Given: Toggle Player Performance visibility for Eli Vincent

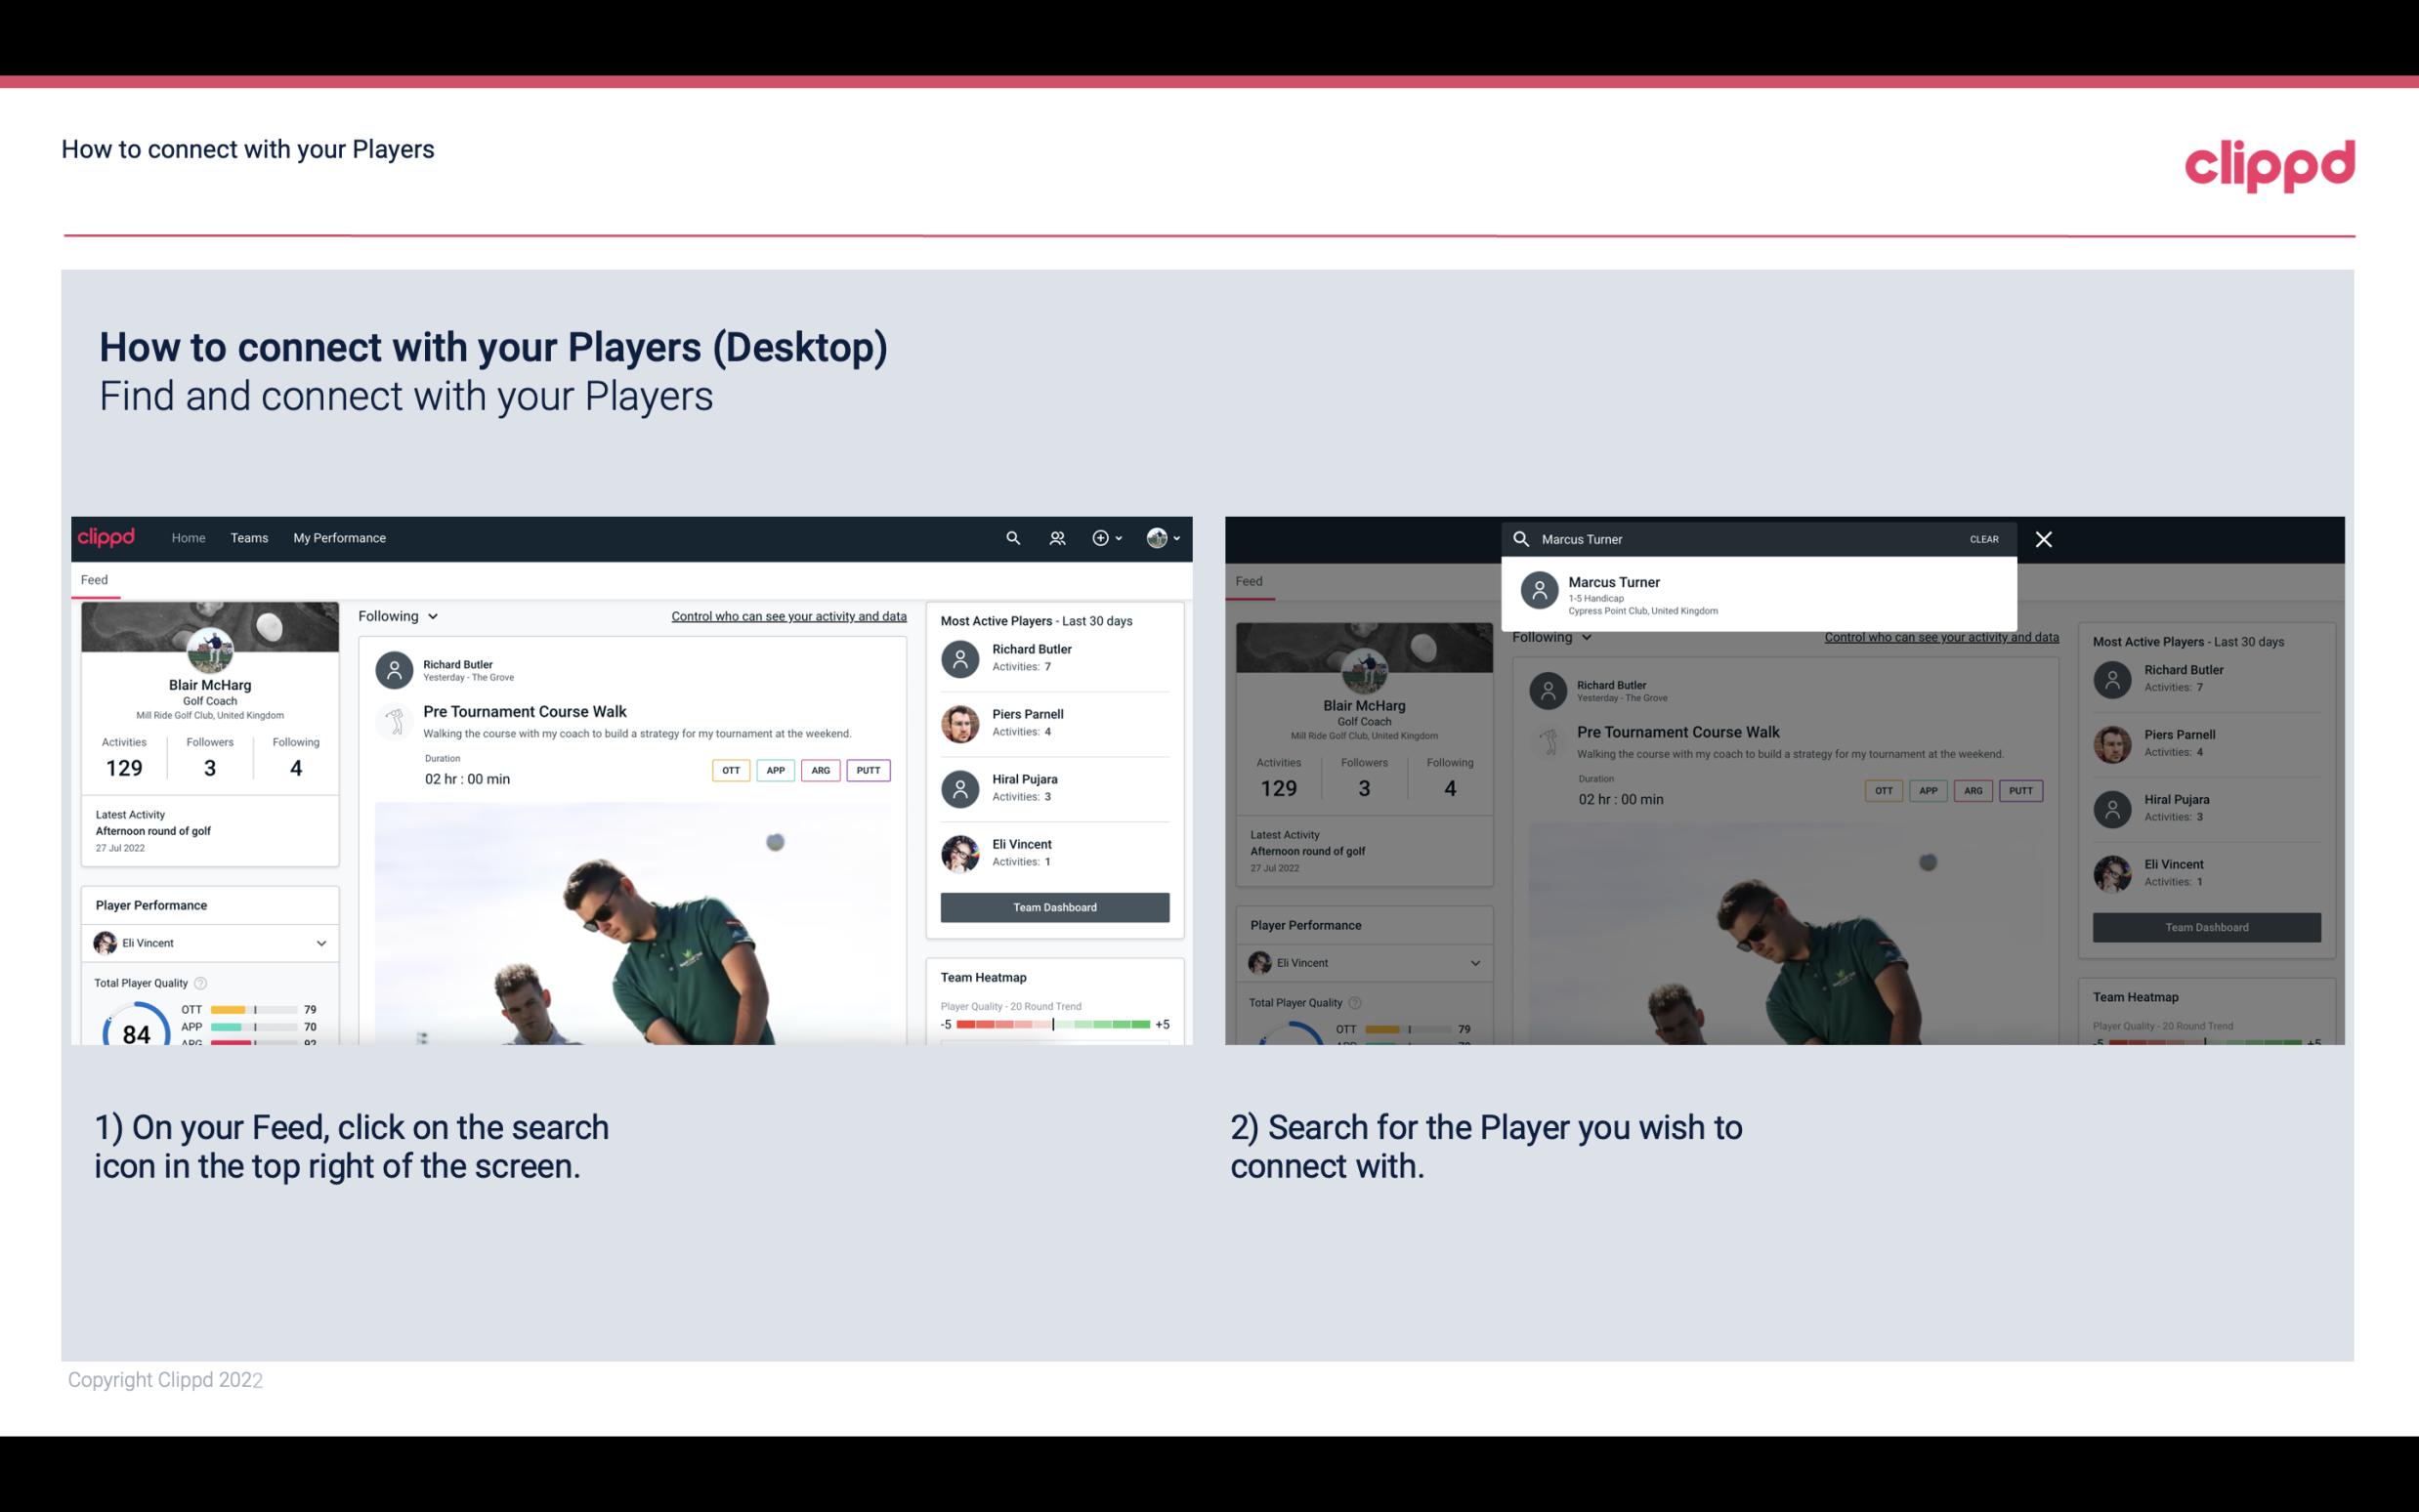Looking at the screenshot, I should (320, 943).
